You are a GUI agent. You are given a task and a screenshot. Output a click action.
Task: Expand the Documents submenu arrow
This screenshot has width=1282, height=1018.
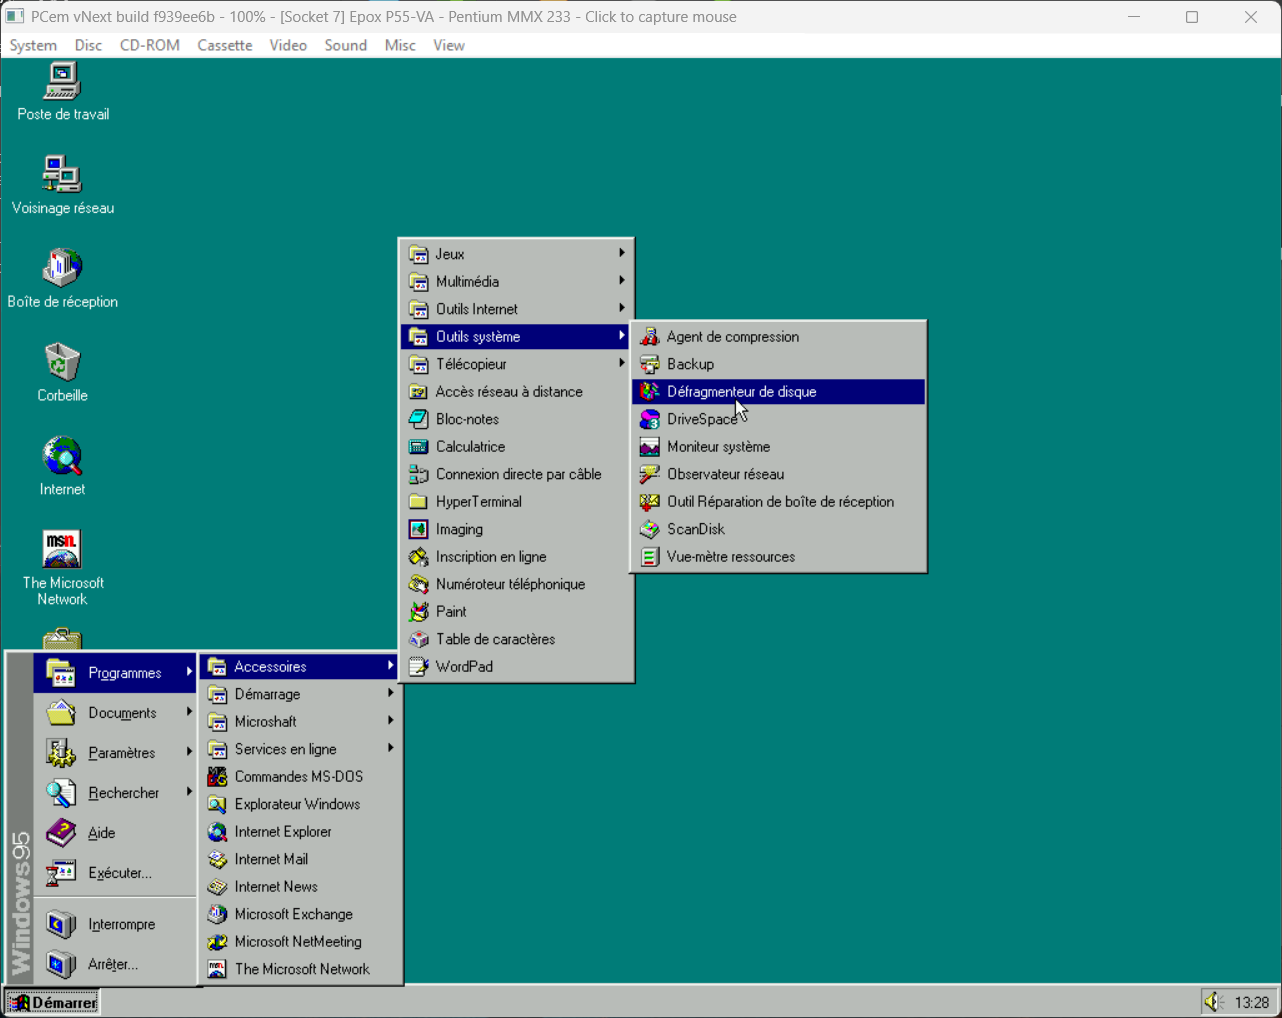189,712
